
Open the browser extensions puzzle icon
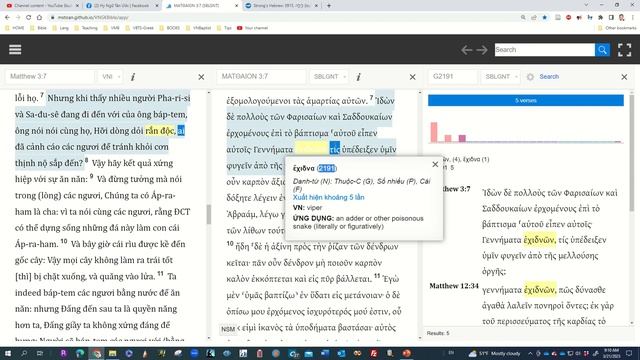(600, 18)
